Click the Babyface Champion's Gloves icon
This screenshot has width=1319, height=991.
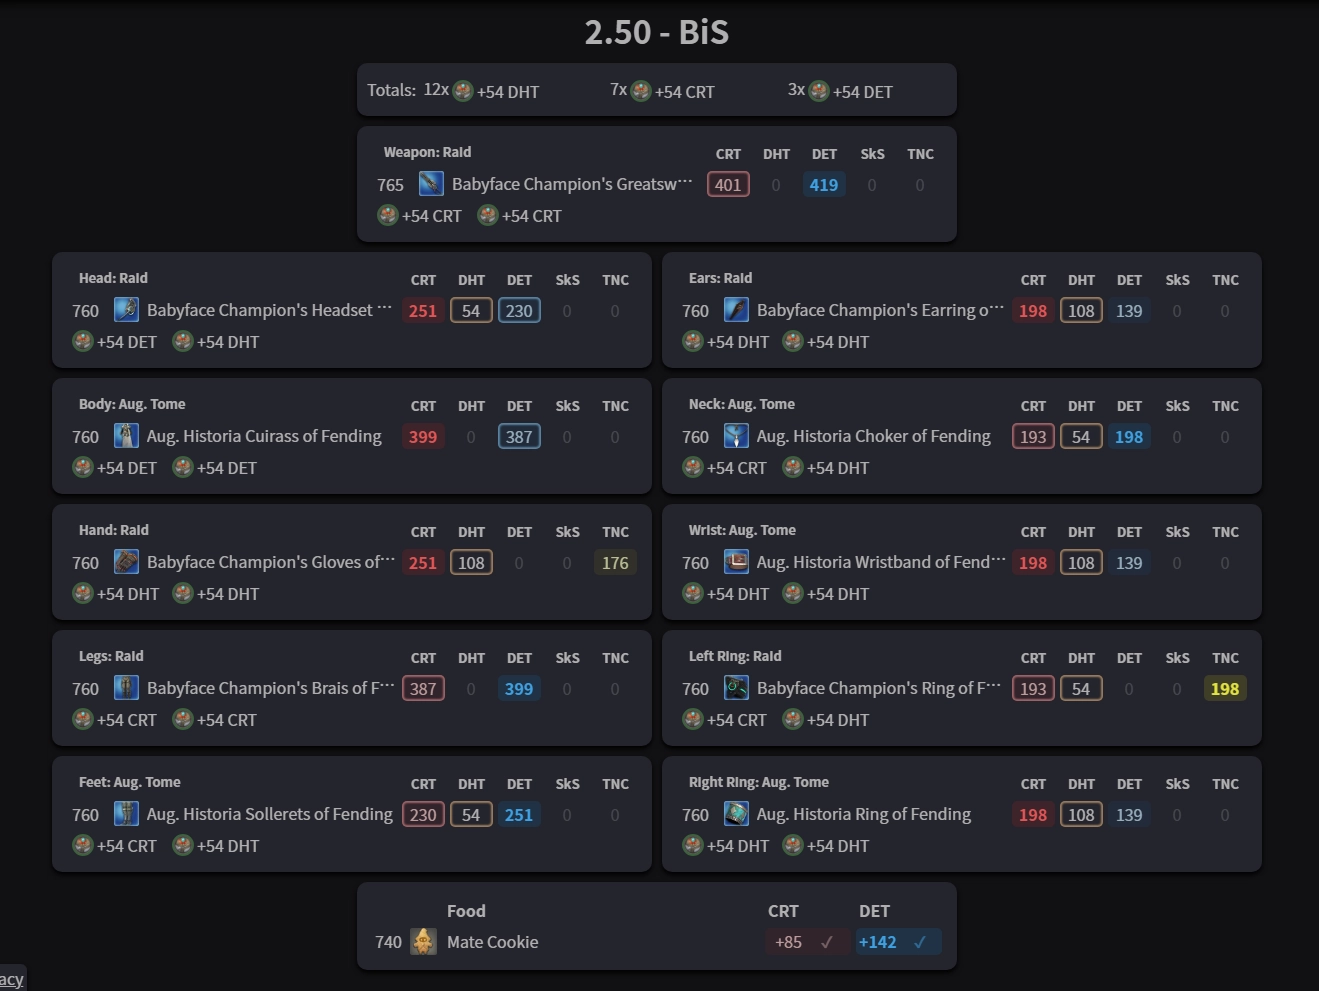(x=126, y=562)
